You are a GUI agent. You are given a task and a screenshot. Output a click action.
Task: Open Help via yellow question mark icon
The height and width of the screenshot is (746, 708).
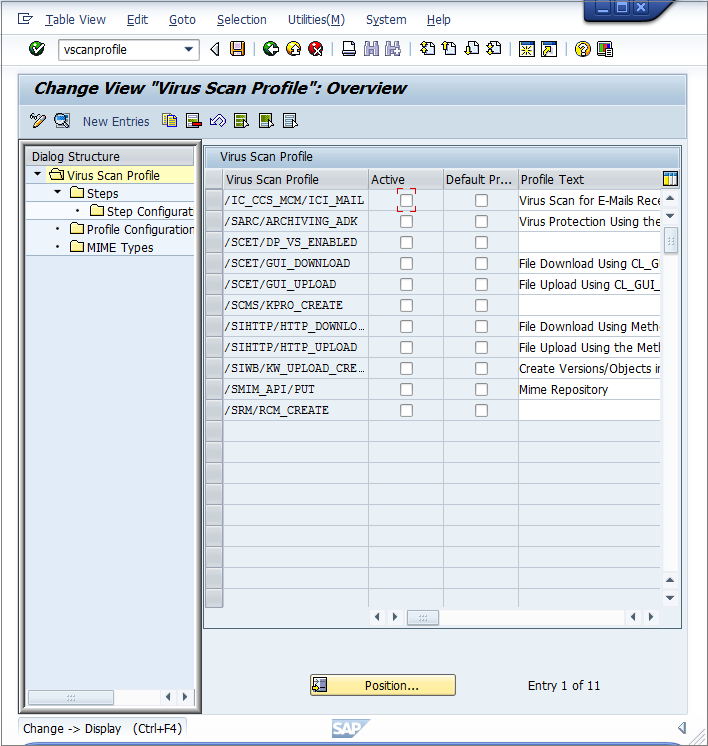[583, 49]
